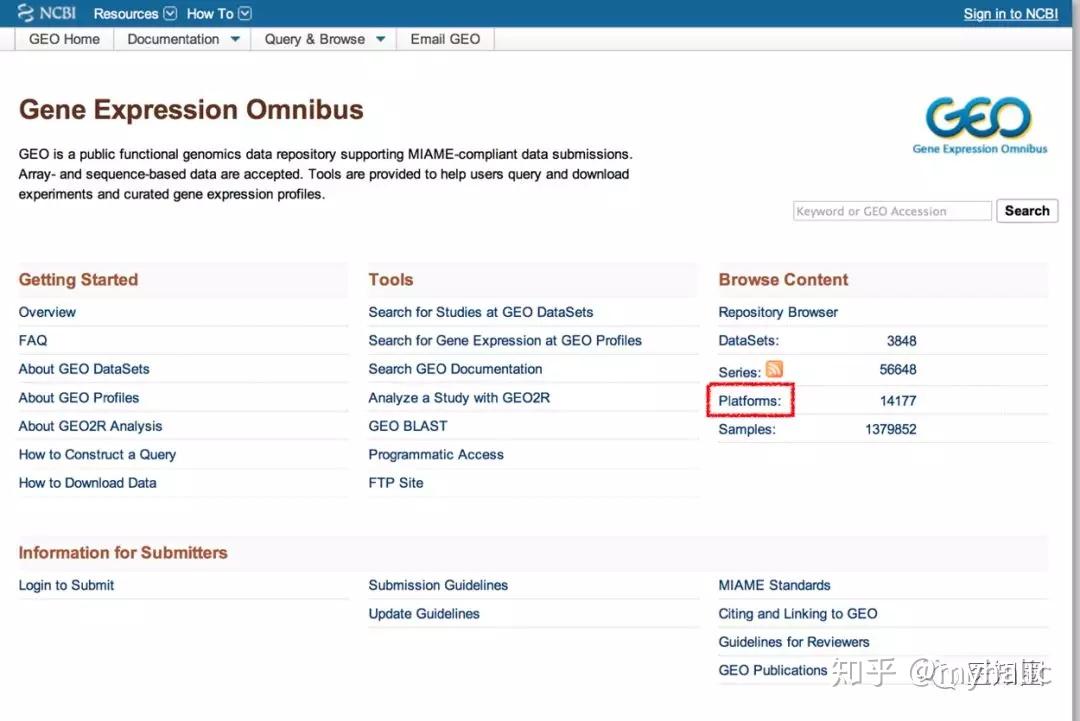Open the Documentation menu arrow

pos(236,39)
